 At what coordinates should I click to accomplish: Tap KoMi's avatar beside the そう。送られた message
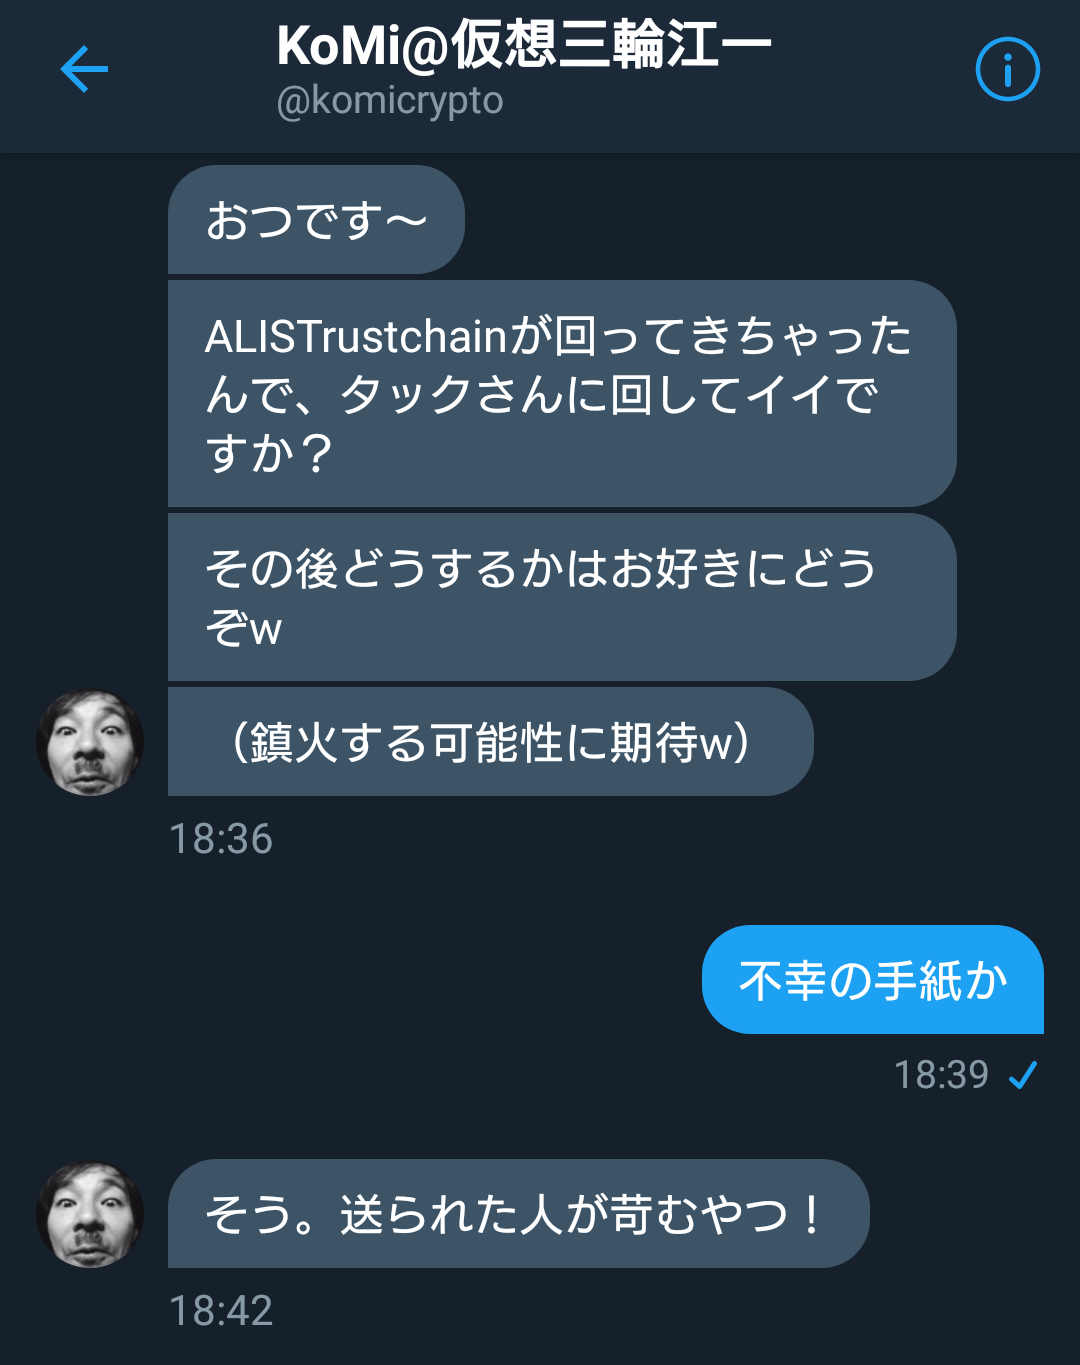coord(90,1214)
